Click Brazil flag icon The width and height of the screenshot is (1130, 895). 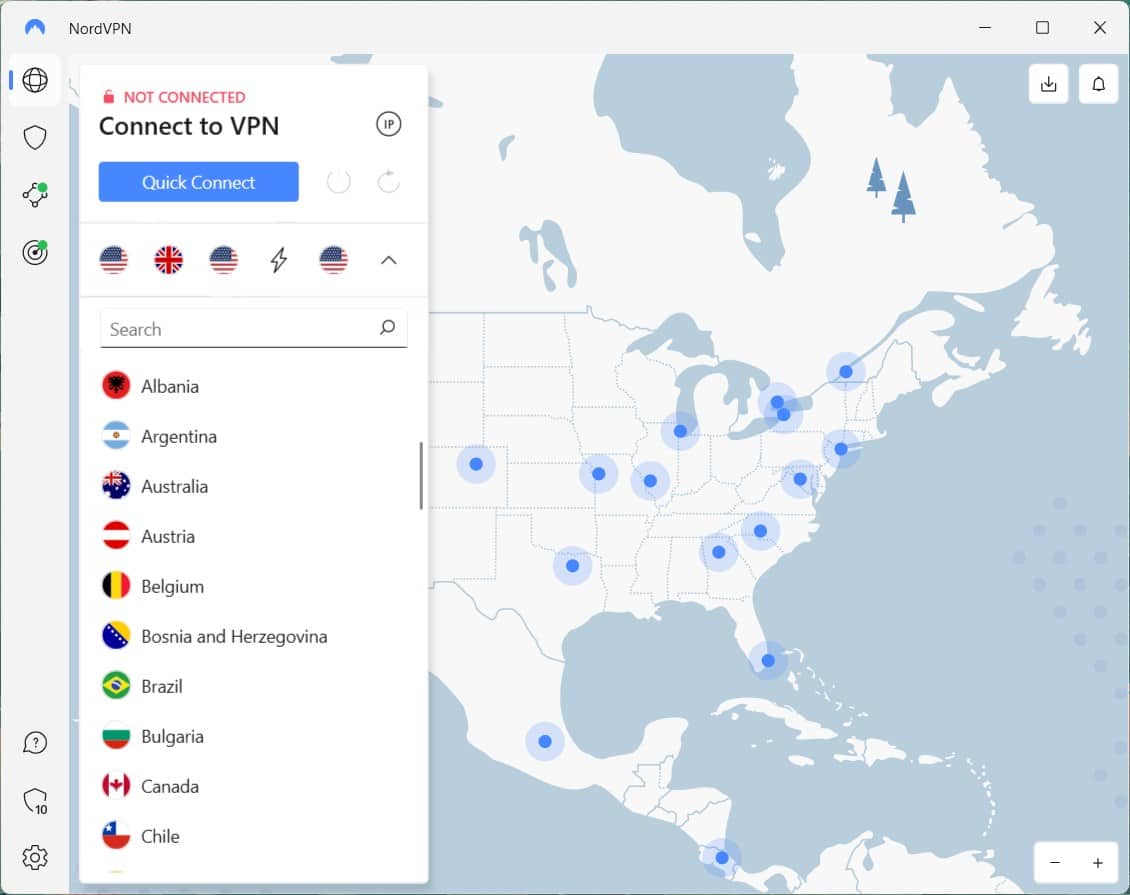(116, 686)
